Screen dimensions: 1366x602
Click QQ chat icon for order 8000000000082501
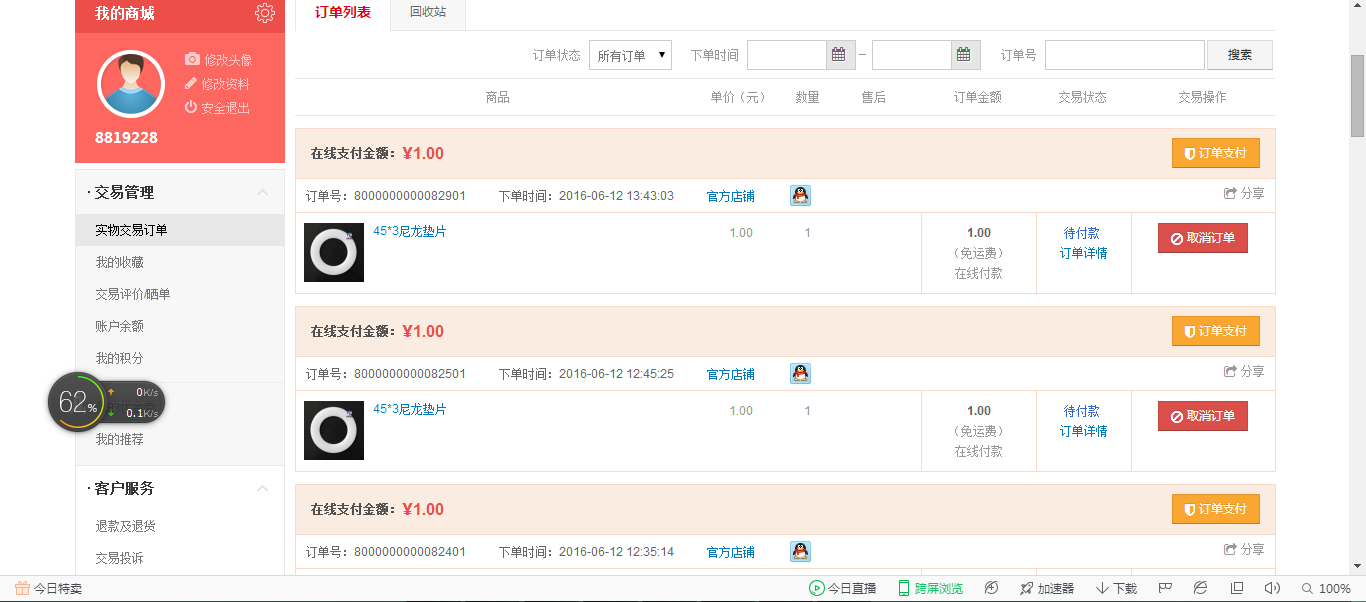800,373
